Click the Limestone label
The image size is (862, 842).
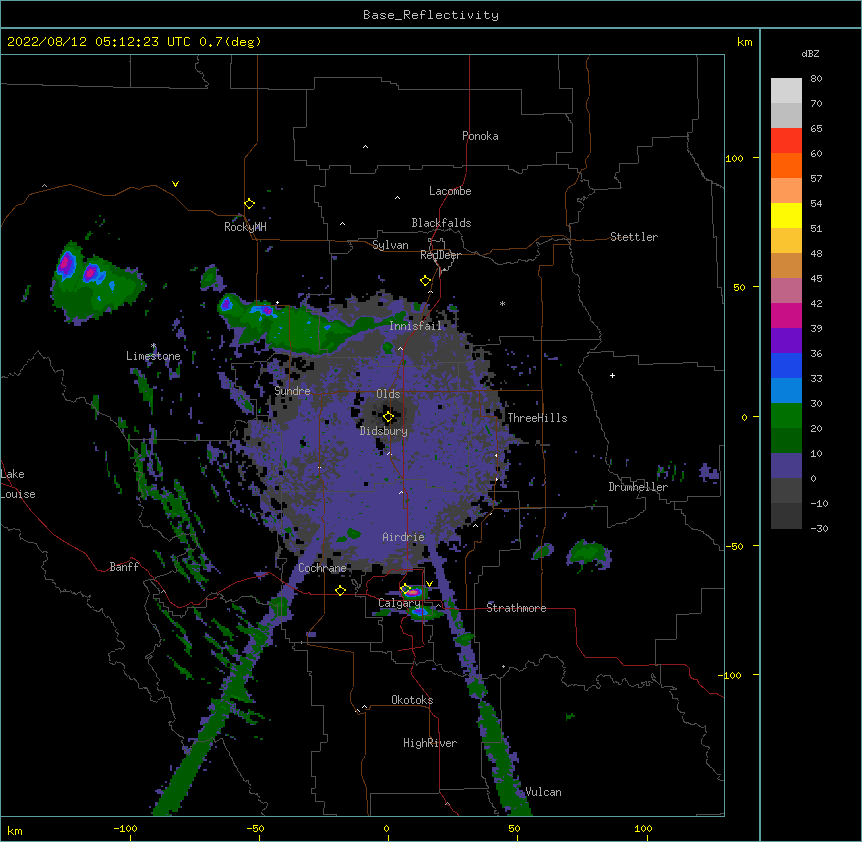click(153, 356)
